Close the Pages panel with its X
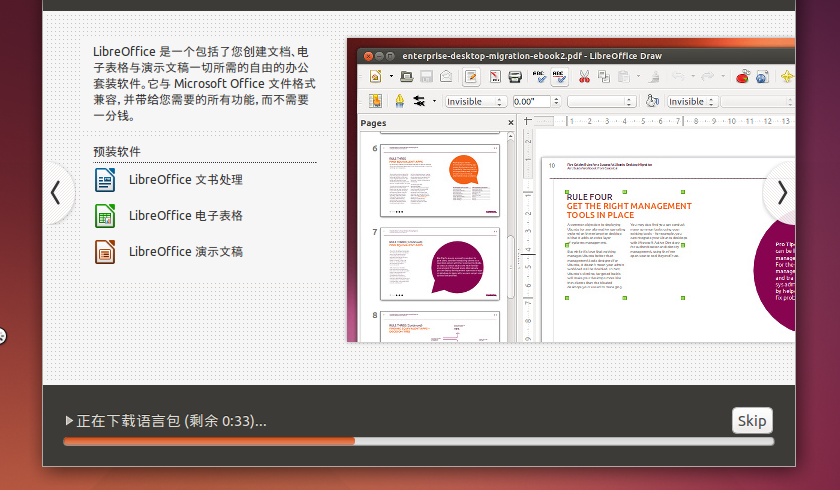 tap(511, 123)
